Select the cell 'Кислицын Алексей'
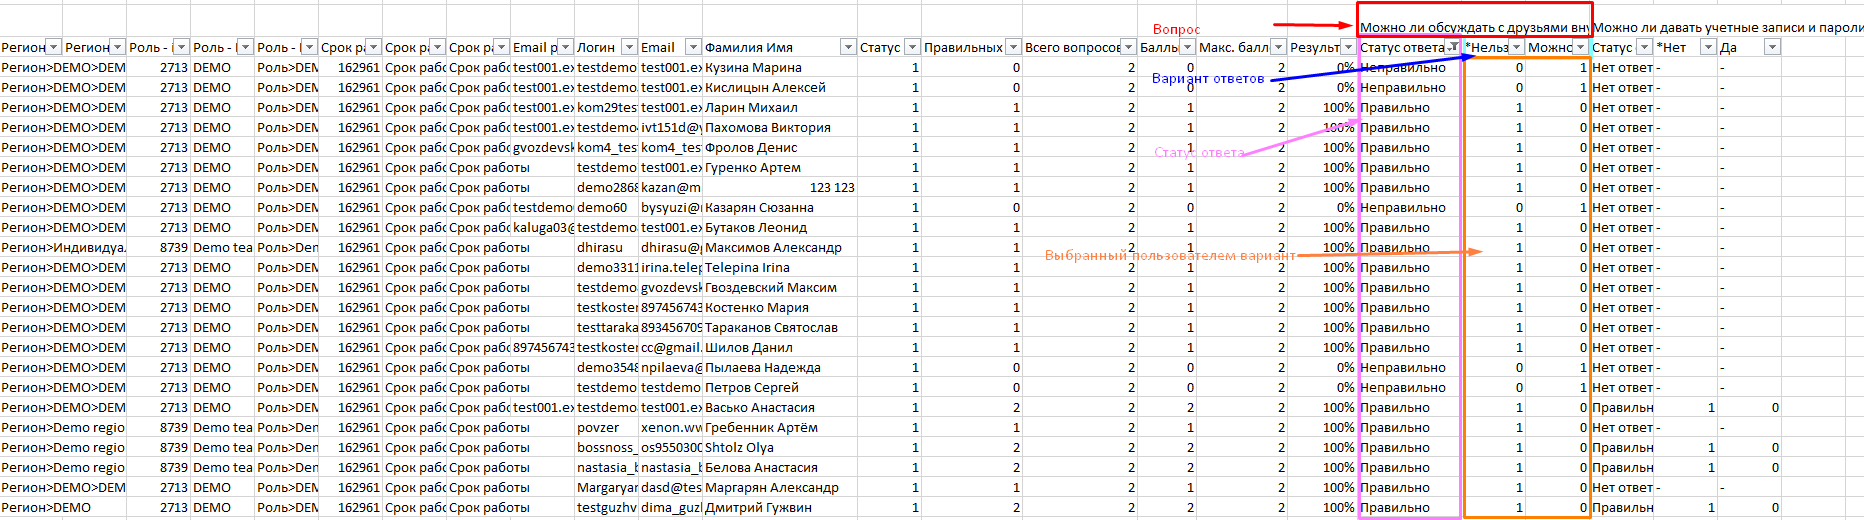 [x=780, y=87]
